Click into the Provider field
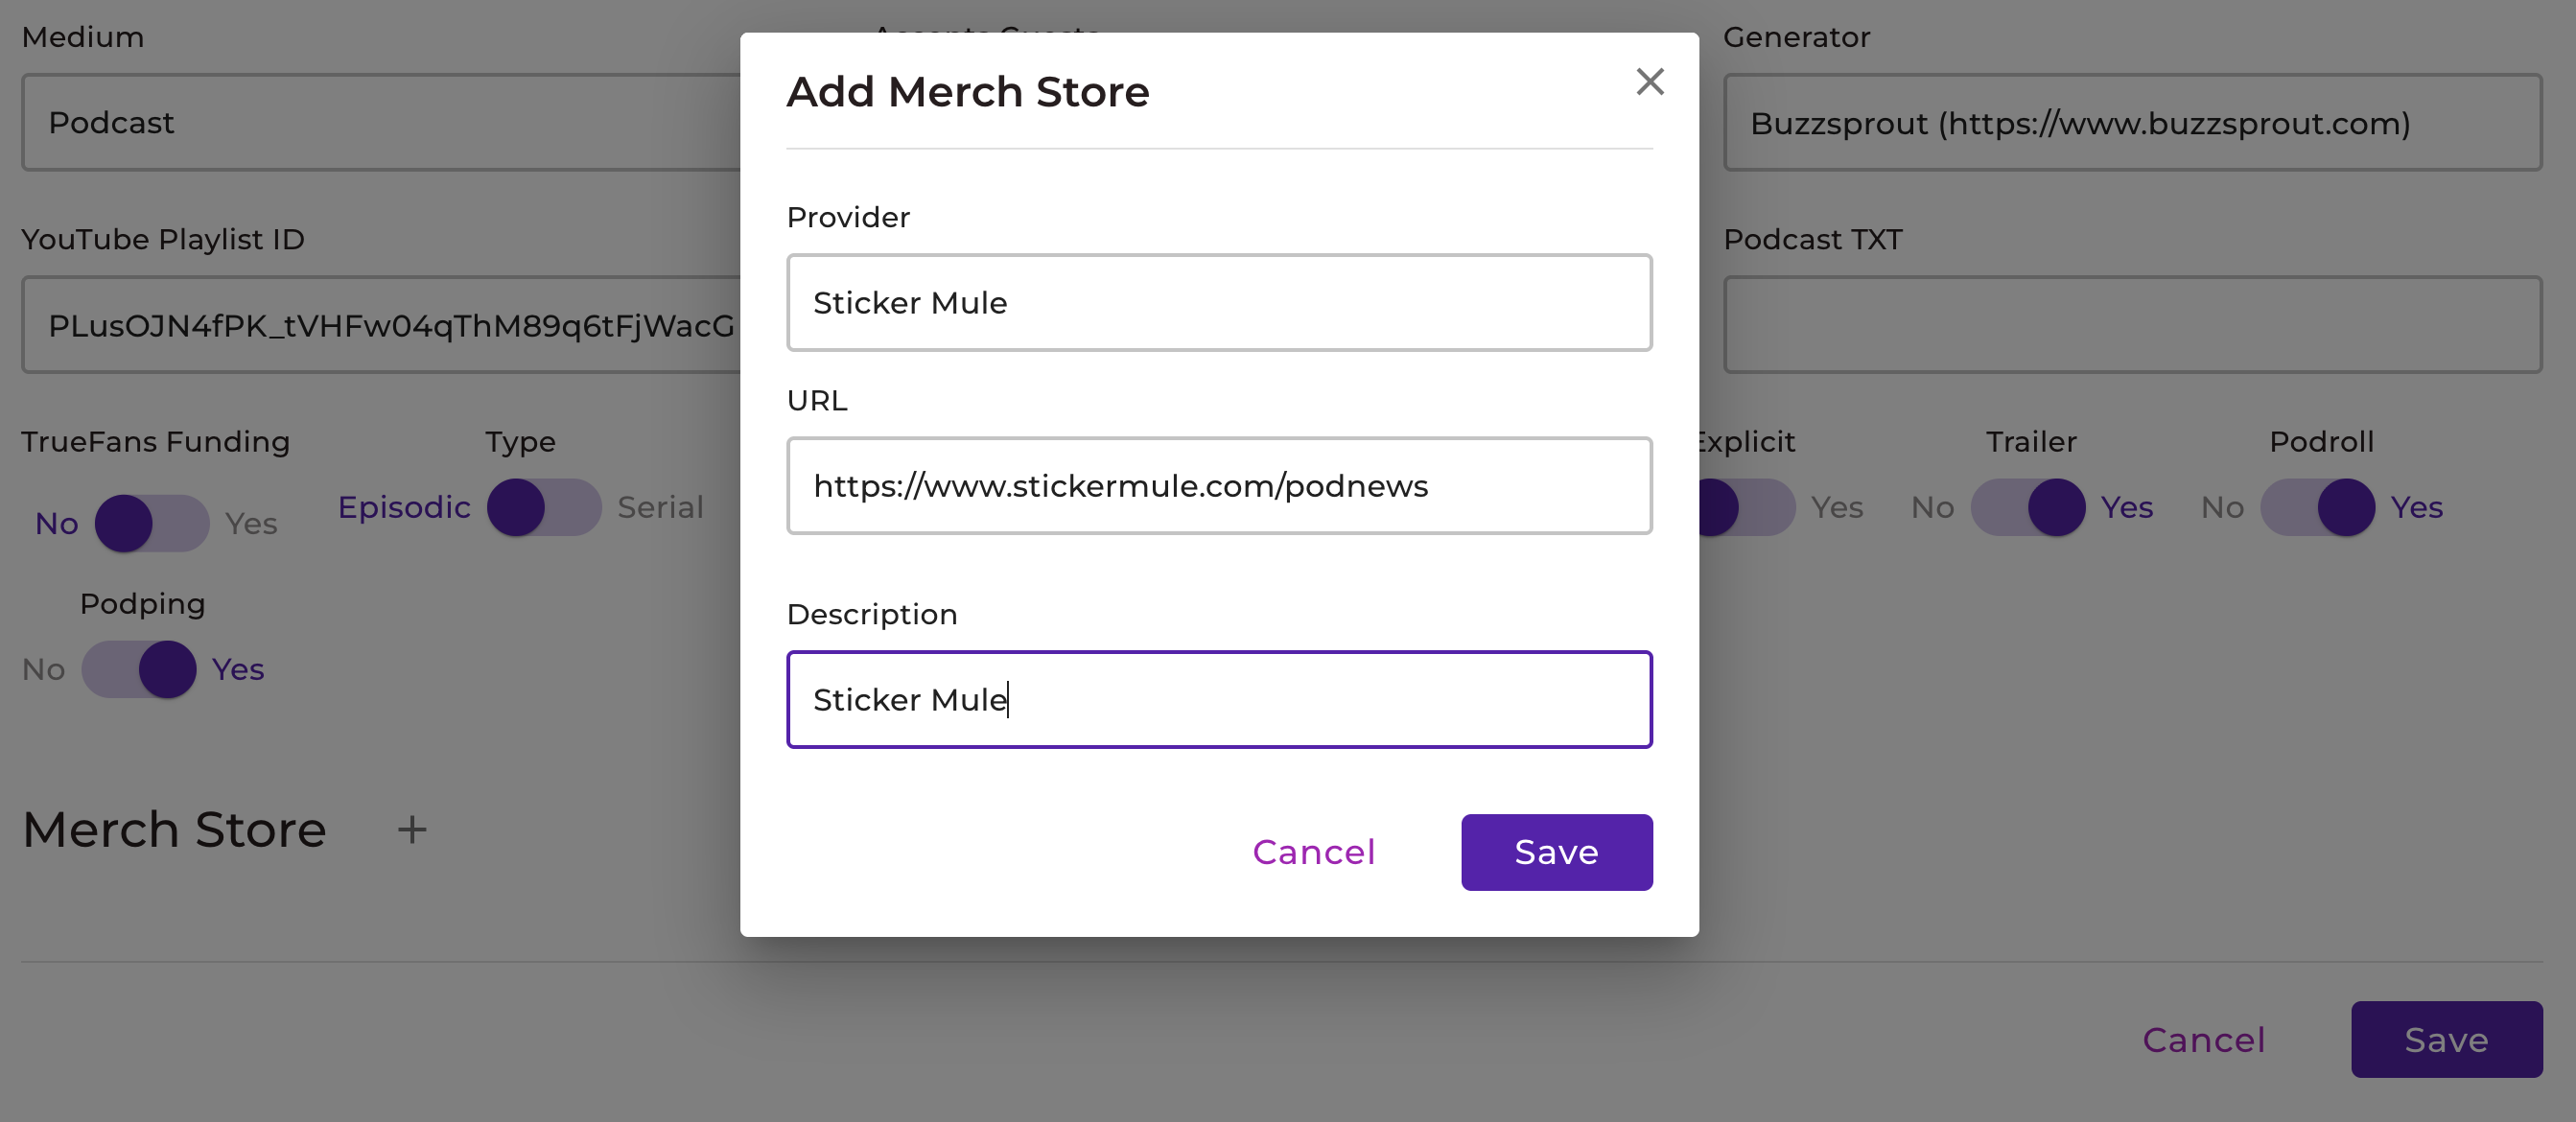The height and width of the screenshot is (1122, 2576). point(1218,302)
